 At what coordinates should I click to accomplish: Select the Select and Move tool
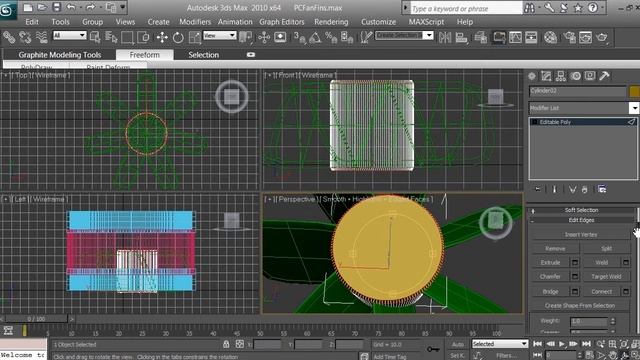pos(162,38)
